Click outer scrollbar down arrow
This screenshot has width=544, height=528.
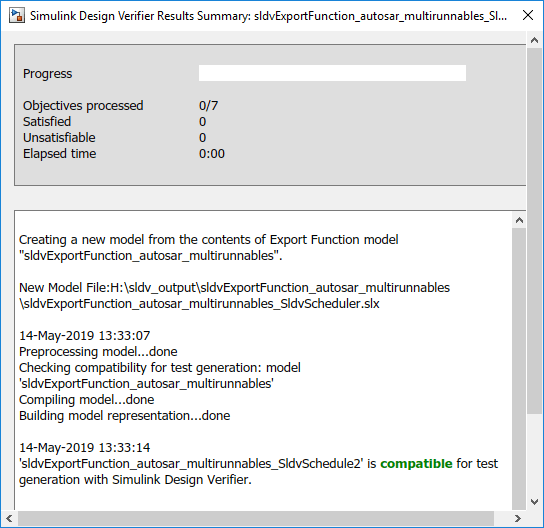(535, 502)
